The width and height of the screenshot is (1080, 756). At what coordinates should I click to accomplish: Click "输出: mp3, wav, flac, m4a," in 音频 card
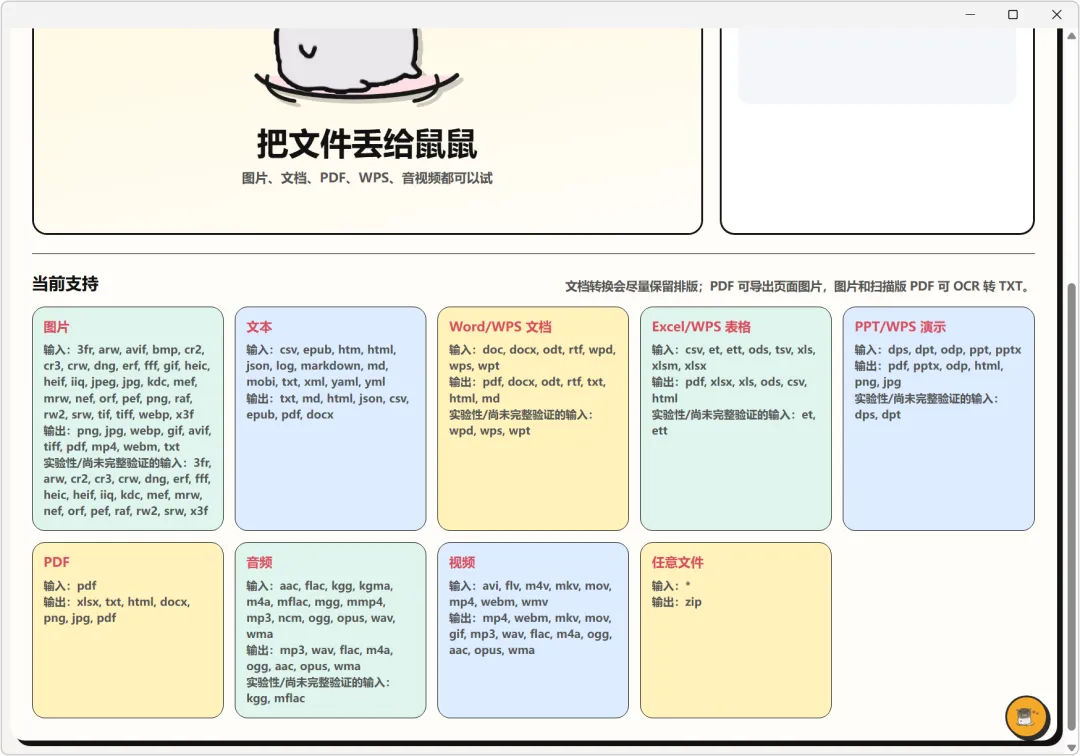point(320,650)
